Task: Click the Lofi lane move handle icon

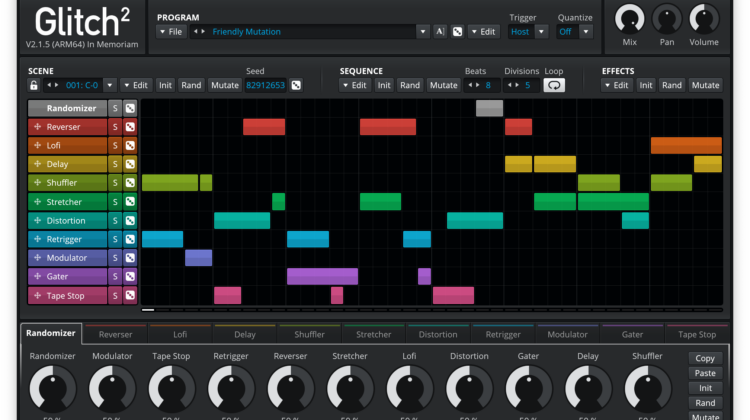Action: pyautogui.click(x=37, y=145)
